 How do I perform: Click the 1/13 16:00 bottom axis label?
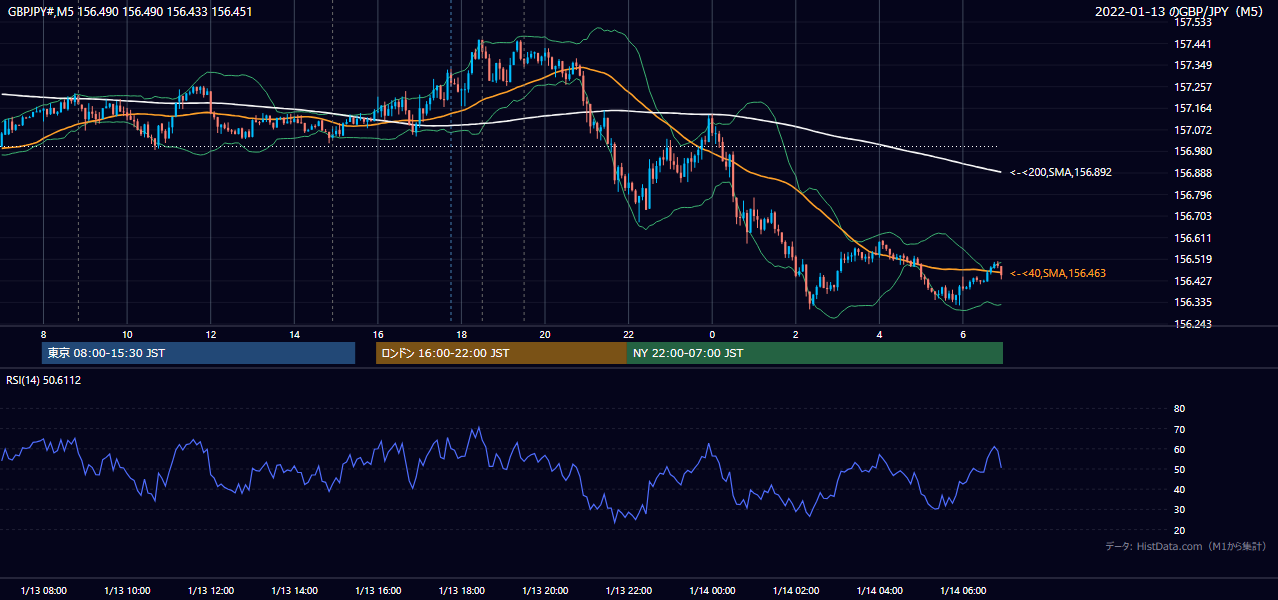[x=377, y=591]
